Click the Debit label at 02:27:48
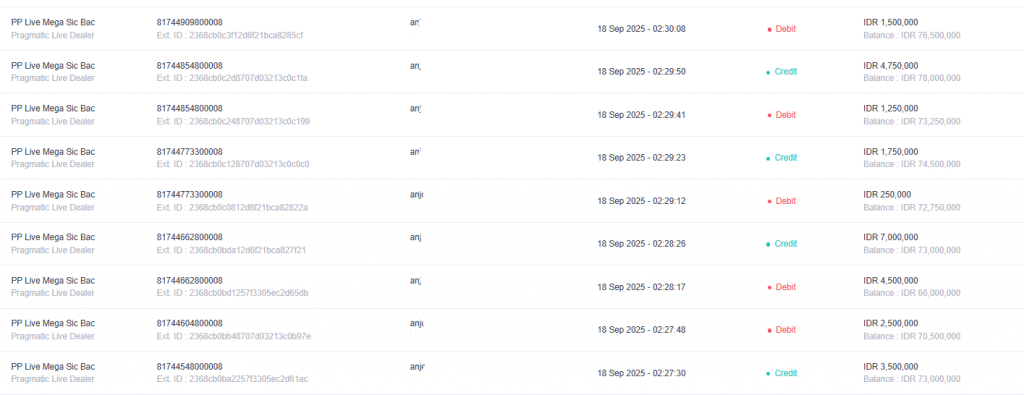This screenshot has width=1024, height=395. click(x=786, y=330)
